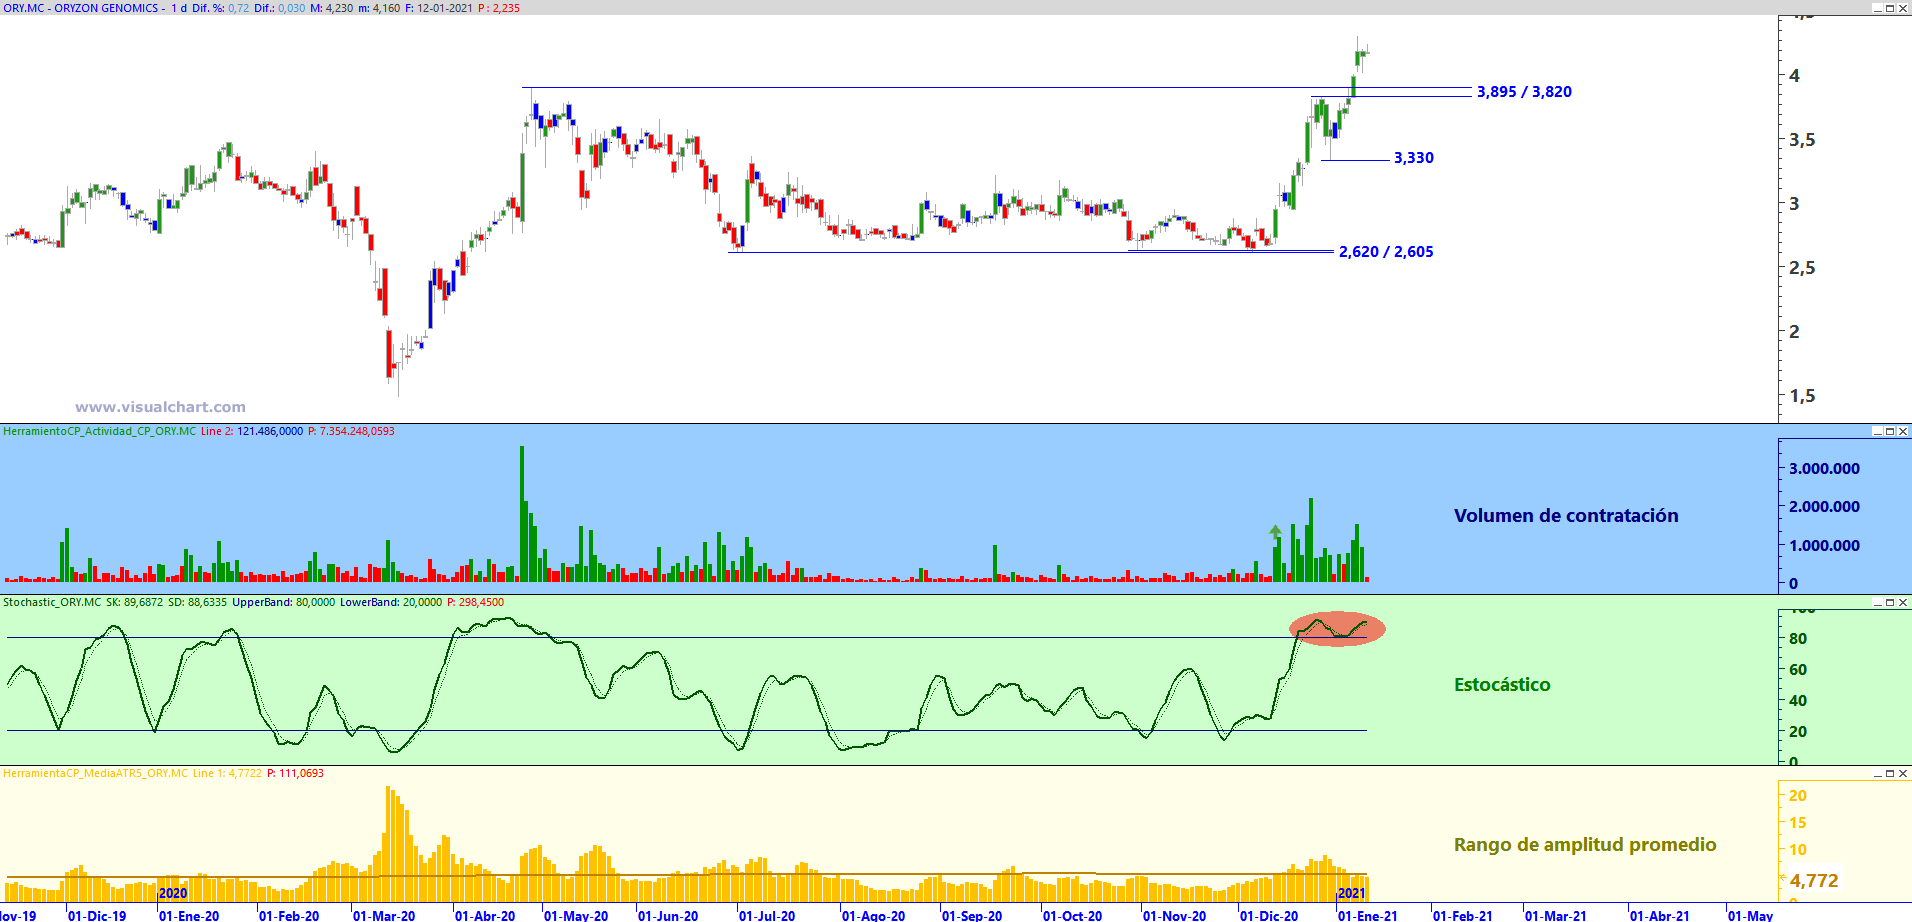This screenshot has height=922, width=1912.
Task: Click the 'Line 2: 121.486,0000' volume value
Action: click(x=252, y=432)
